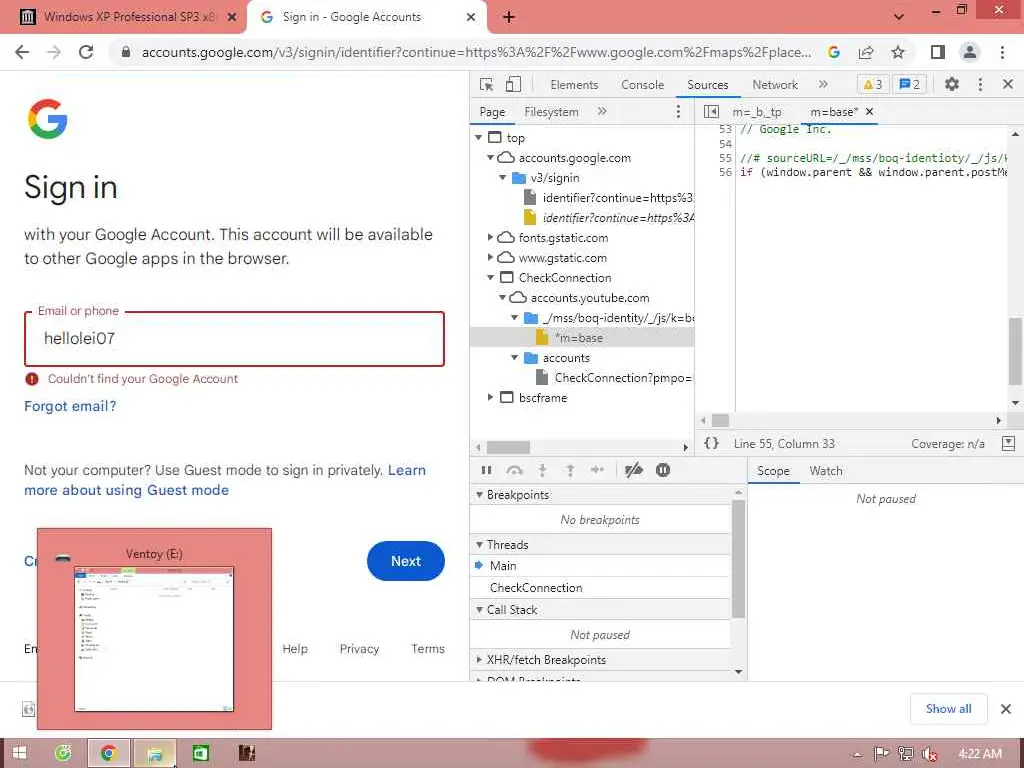Open the Sources navigator three-dot menu

[x=678, y=112]
